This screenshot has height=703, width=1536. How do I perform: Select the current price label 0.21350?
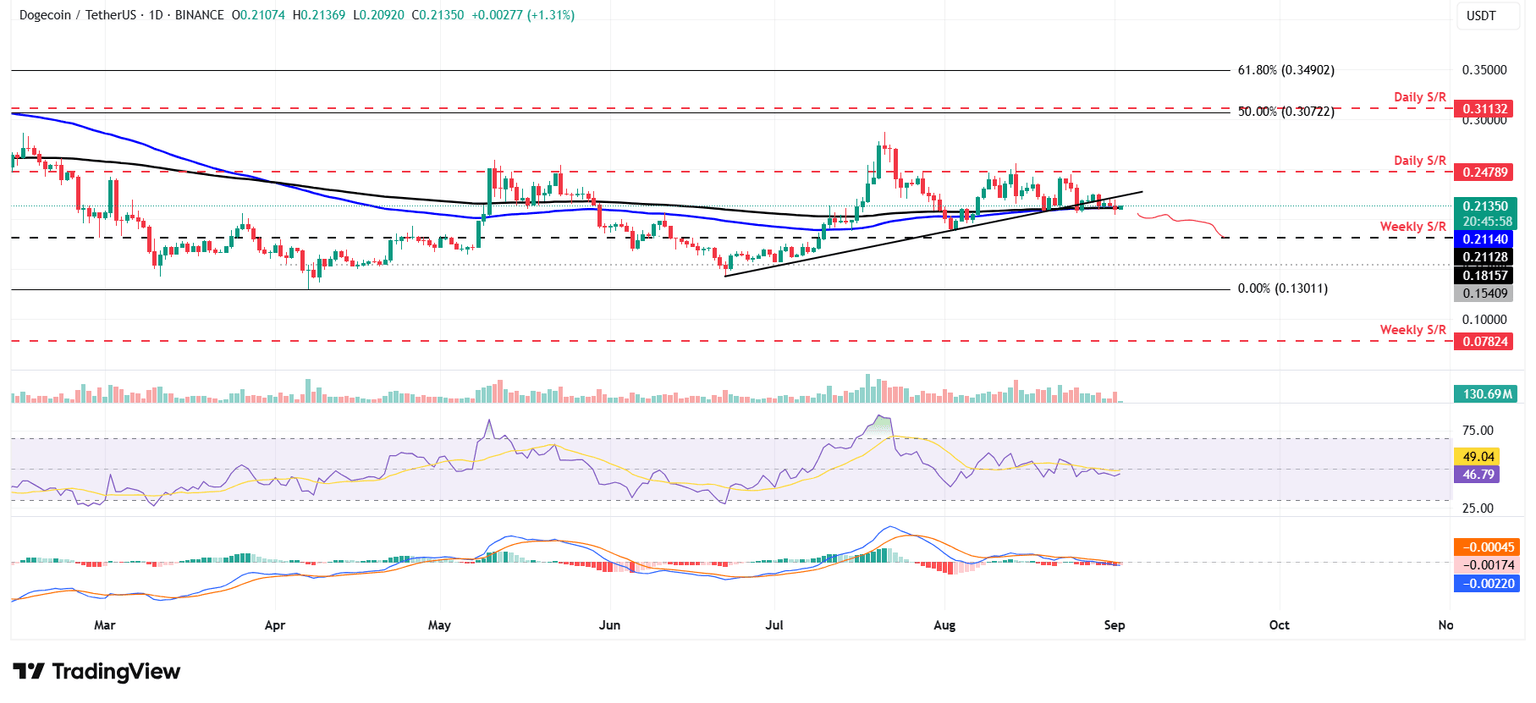pos(1486,206)
